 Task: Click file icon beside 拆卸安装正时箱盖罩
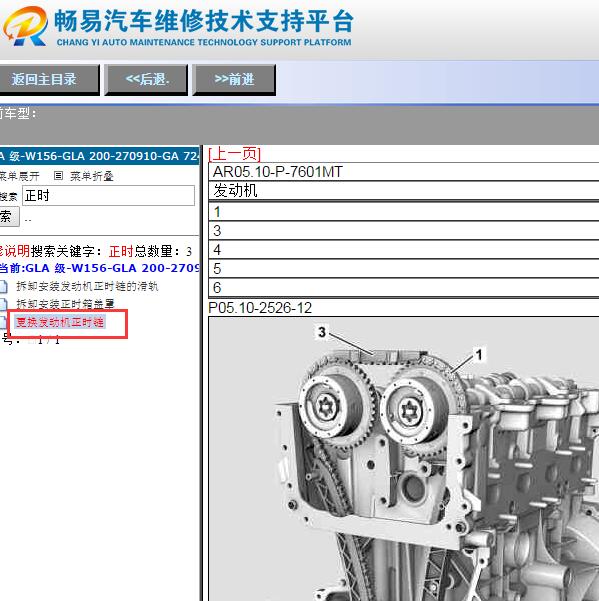point(3,304)
